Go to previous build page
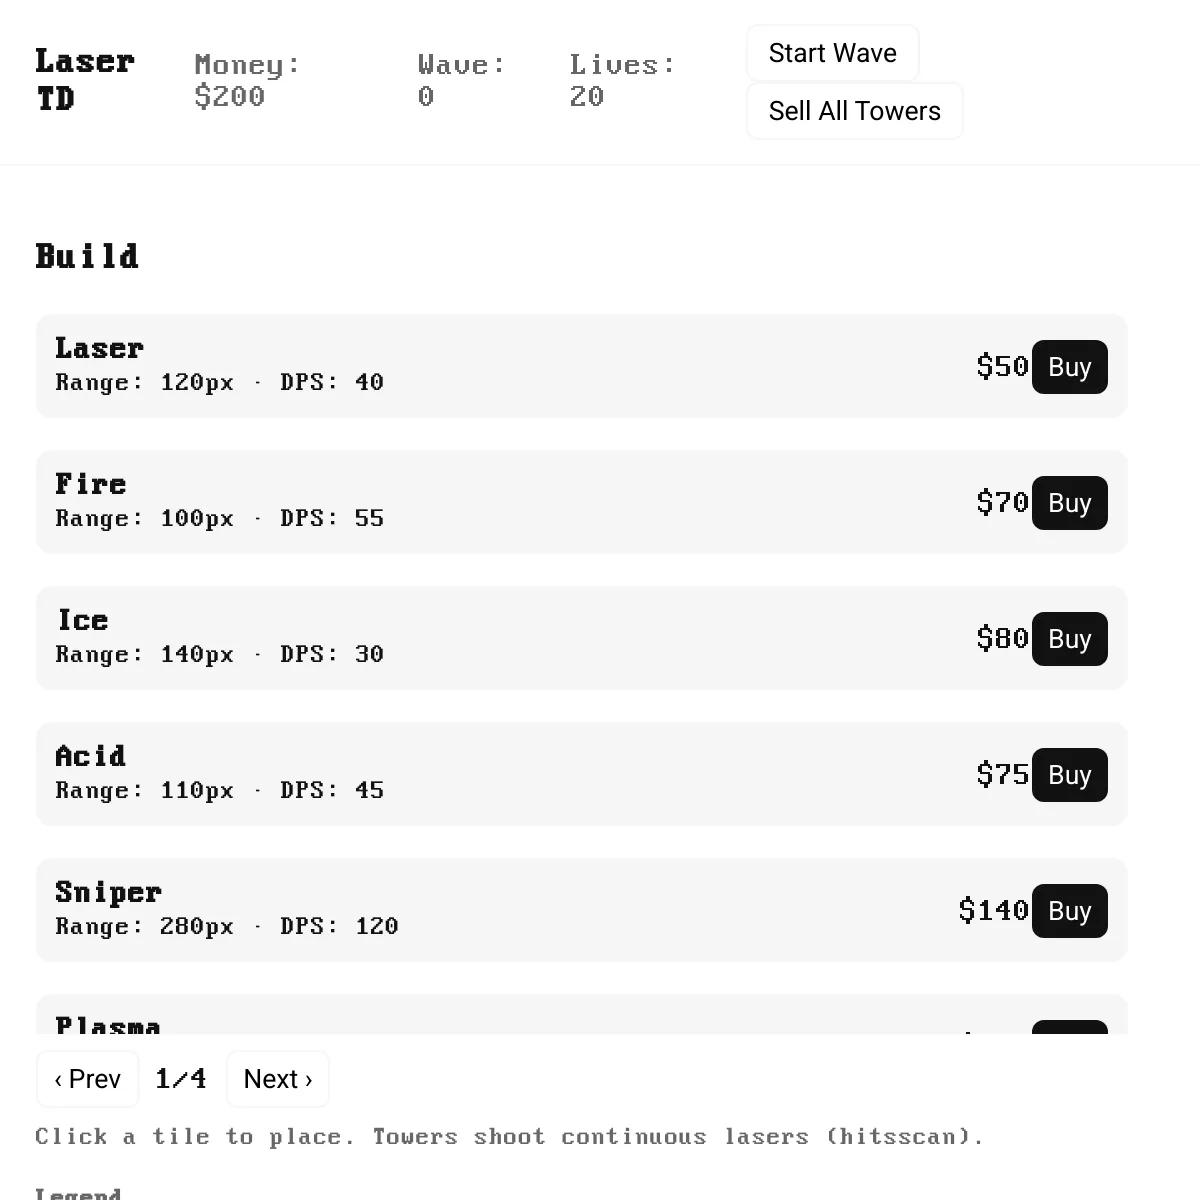The width and height of the screenshot is (1200, 1200). [88, 1079]
